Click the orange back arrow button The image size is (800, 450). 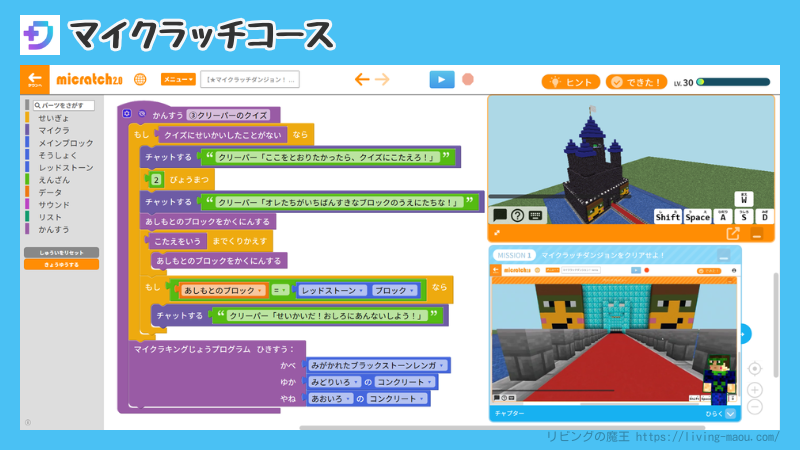35,80
